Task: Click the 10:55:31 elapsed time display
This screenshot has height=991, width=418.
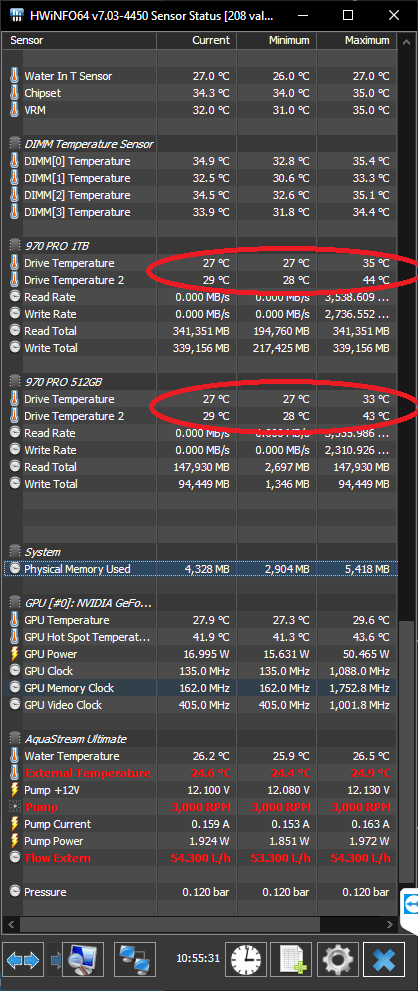Action: pos(199,958)
